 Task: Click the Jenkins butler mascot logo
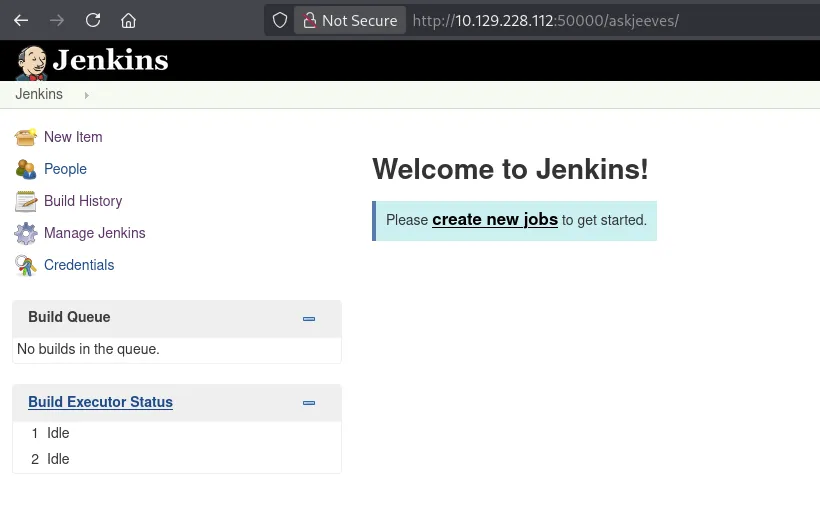[31, 62]
